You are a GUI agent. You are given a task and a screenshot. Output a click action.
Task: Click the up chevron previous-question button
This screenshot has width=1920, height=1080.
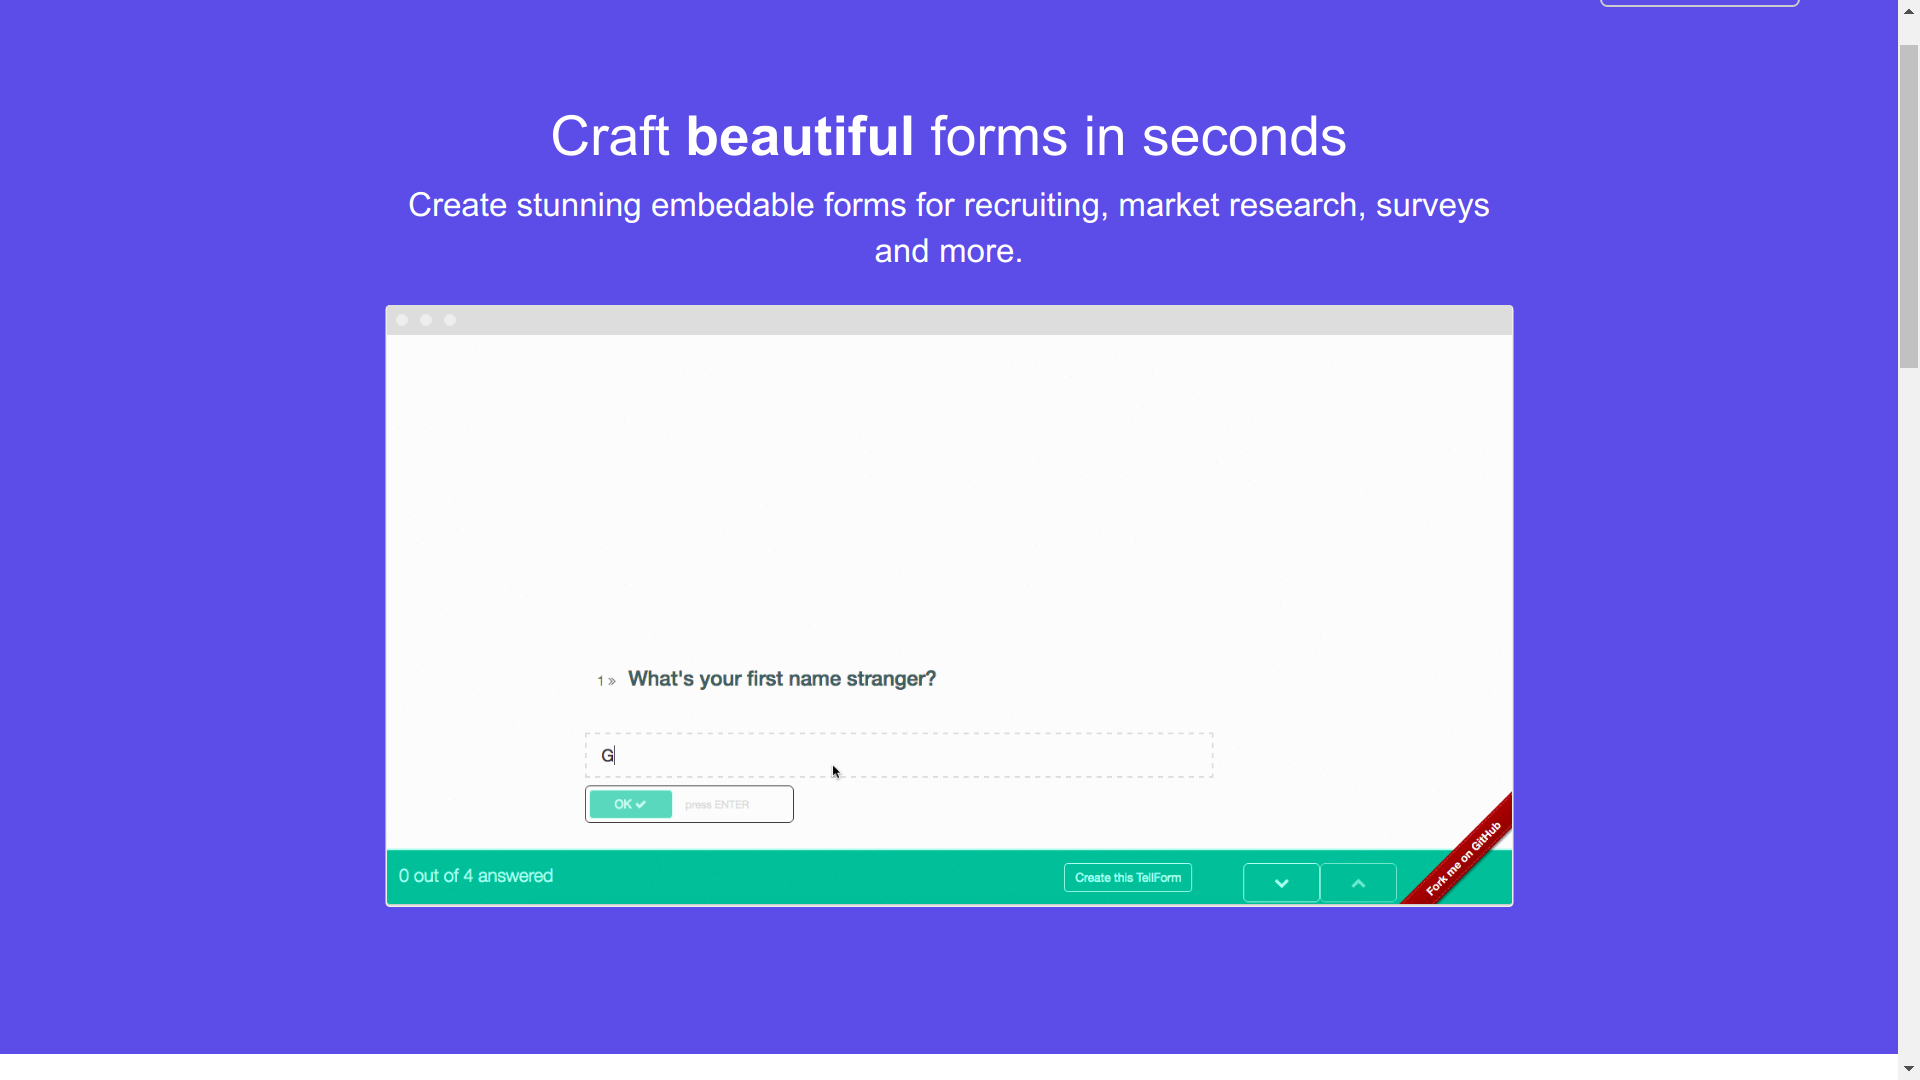1358,883
